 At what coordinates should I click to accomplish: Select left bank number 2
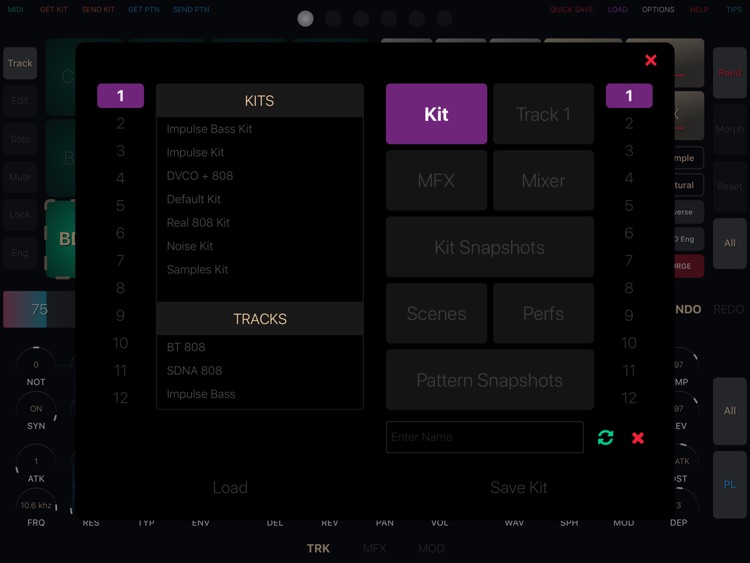point(121,123)
